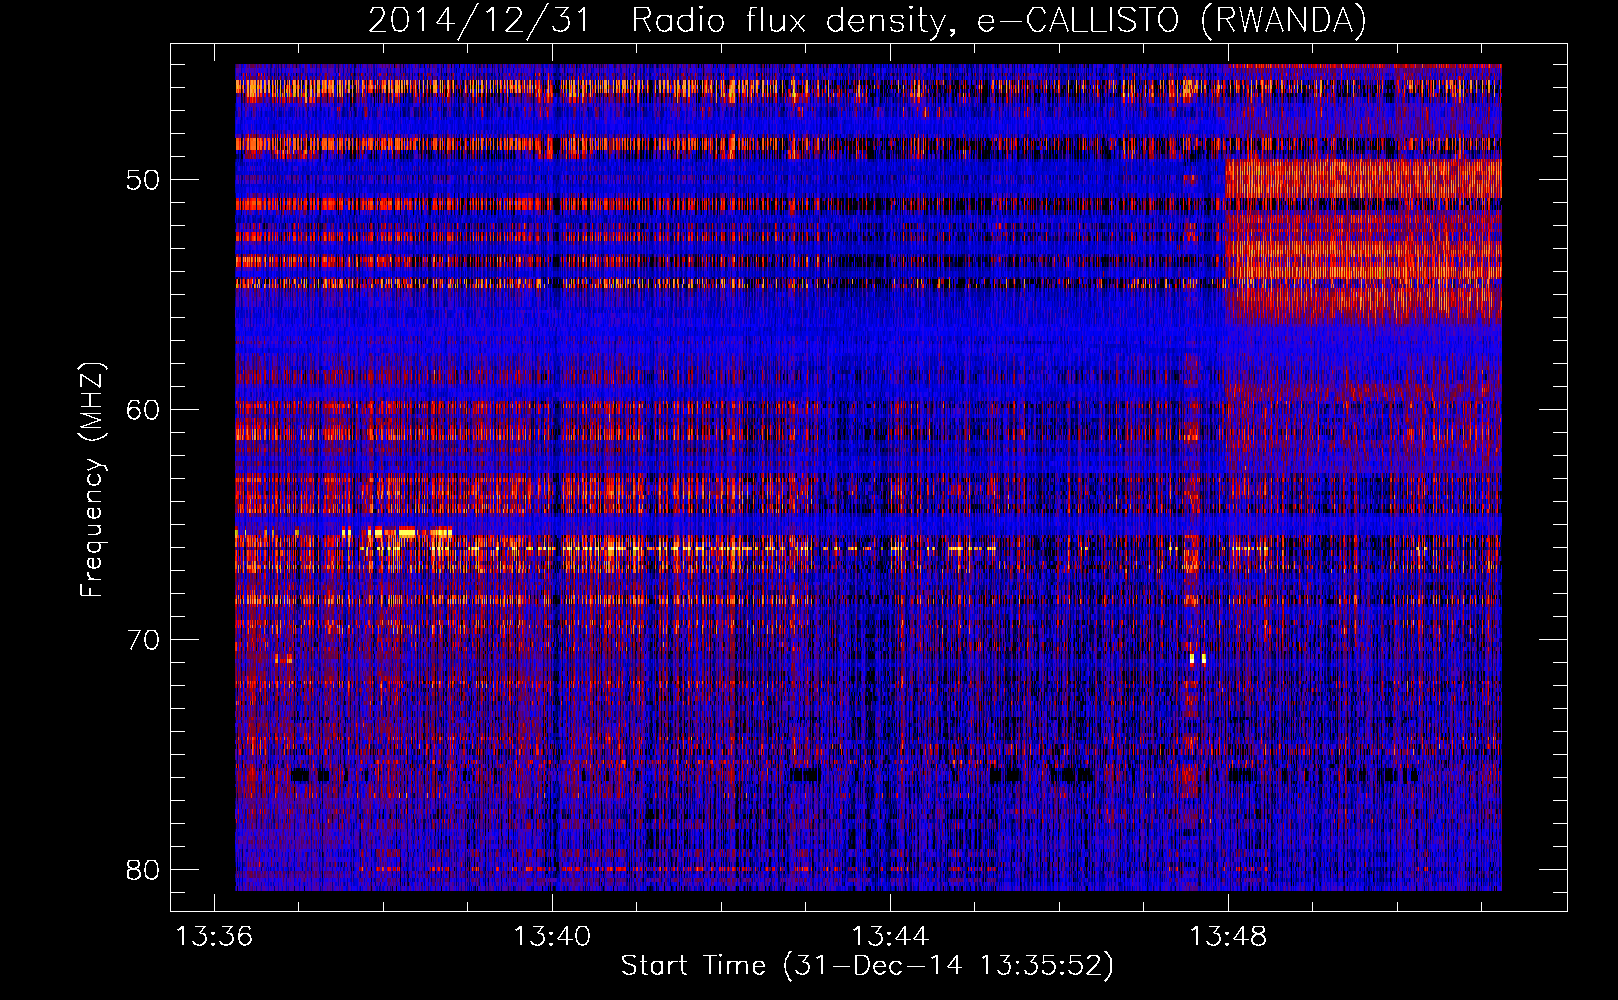The width and height of the screenshot is (1618, 1000).
Task: Click the "Frequency (MHZ)" y-axis label
Action: [92, 480]
